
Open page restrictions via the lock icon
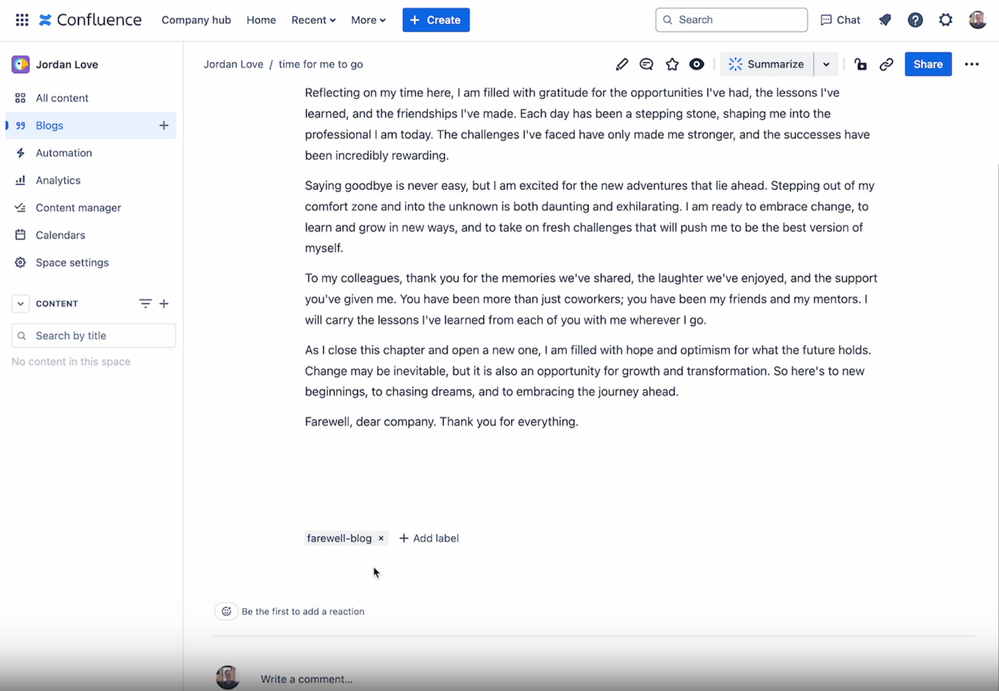click(860, 63)
